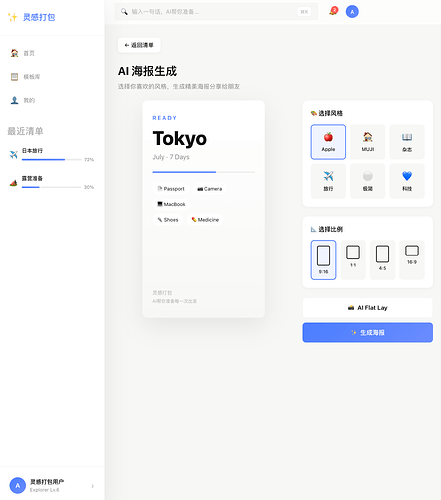Click the READY label on poster

tap(165, 118)
